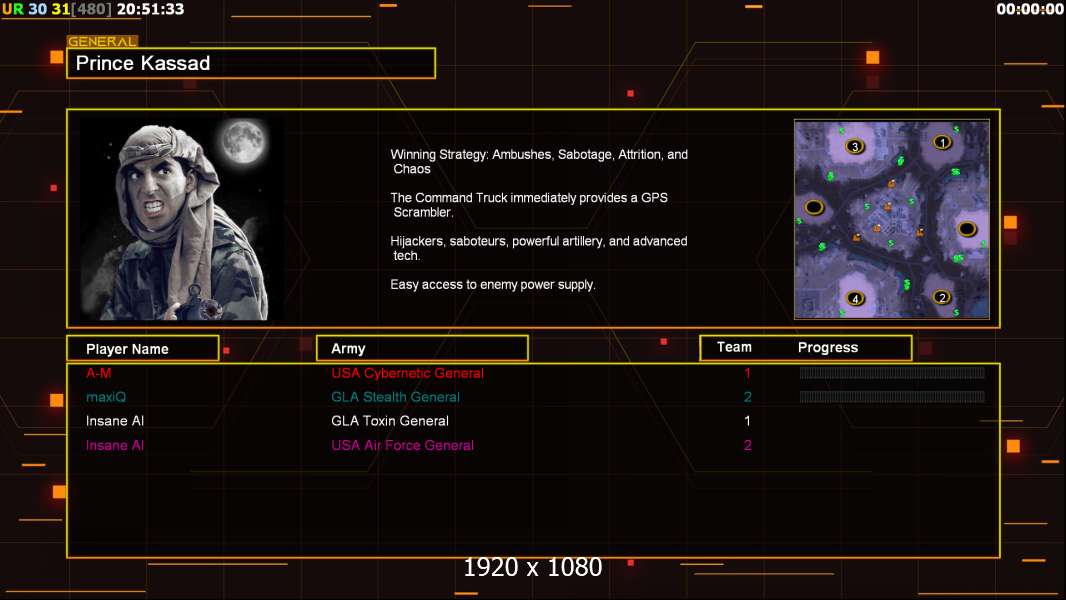Click the Team column label
This screenshot has width=1066, height=600.
(734, 347)
